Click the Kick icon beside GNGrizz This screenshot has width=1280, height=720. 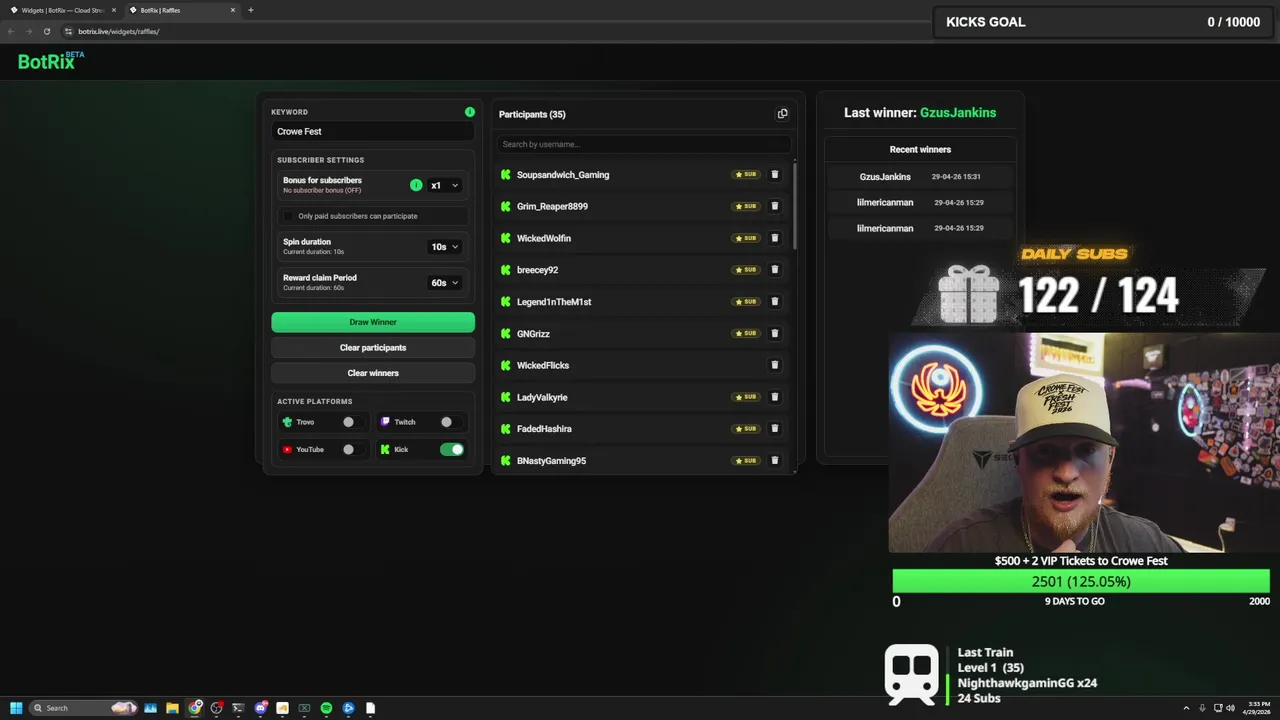point(506,333)
